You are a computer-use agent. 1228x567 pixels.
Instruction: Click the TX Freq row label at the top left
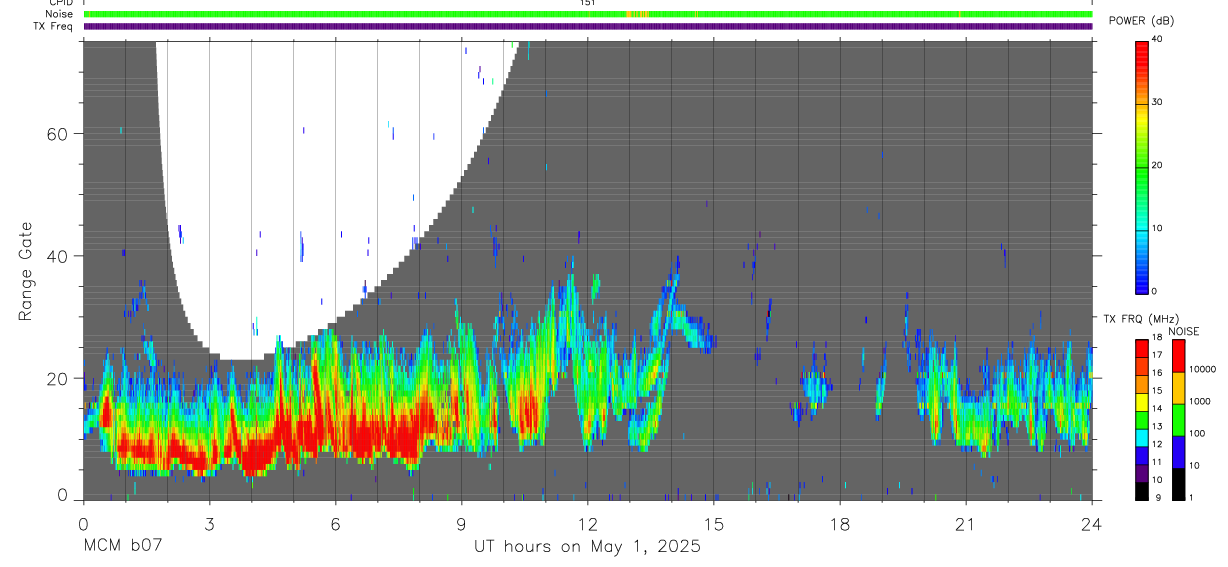point(54,26)
